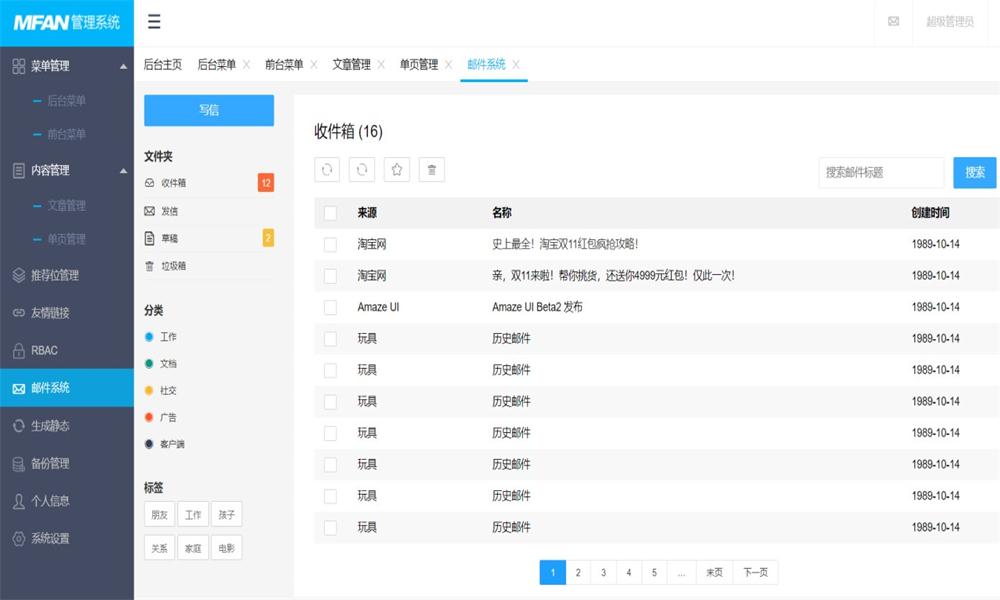Image resolution: width=1000 pixels, height=600 pixels.
Task: Focus the 搜索邮件标题 search field
Action: tap(881, 172)
